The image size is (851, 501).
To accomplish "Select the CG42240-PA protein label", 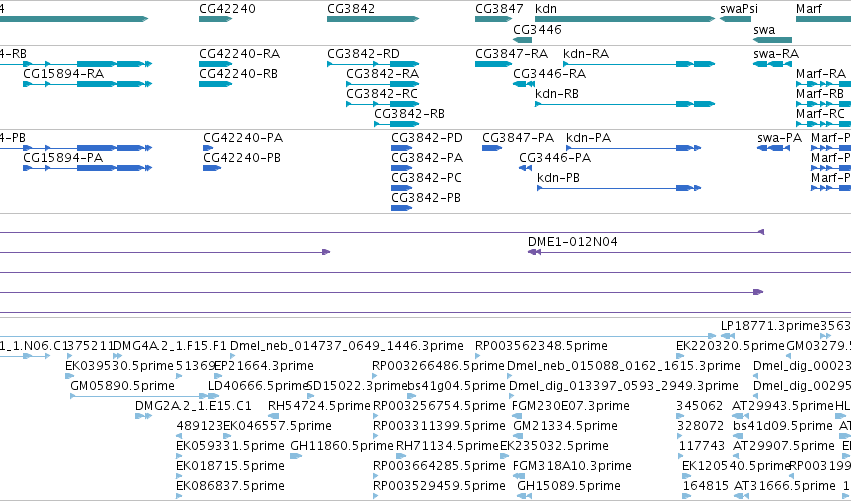I will pyautogui.click(x=243, y=137).
